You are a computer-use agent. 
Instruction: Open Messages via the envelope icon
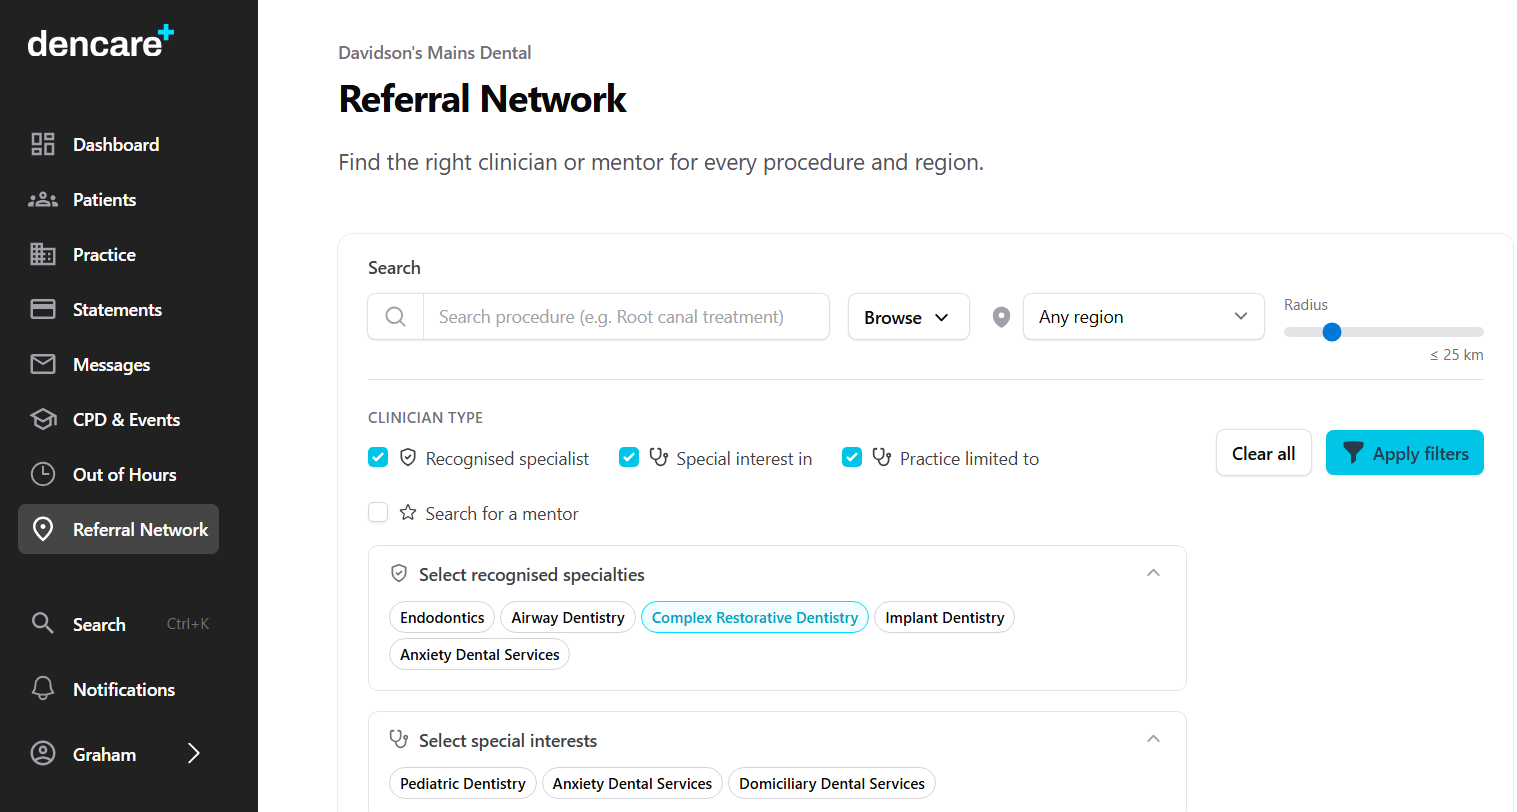click(x=42, y=364)
